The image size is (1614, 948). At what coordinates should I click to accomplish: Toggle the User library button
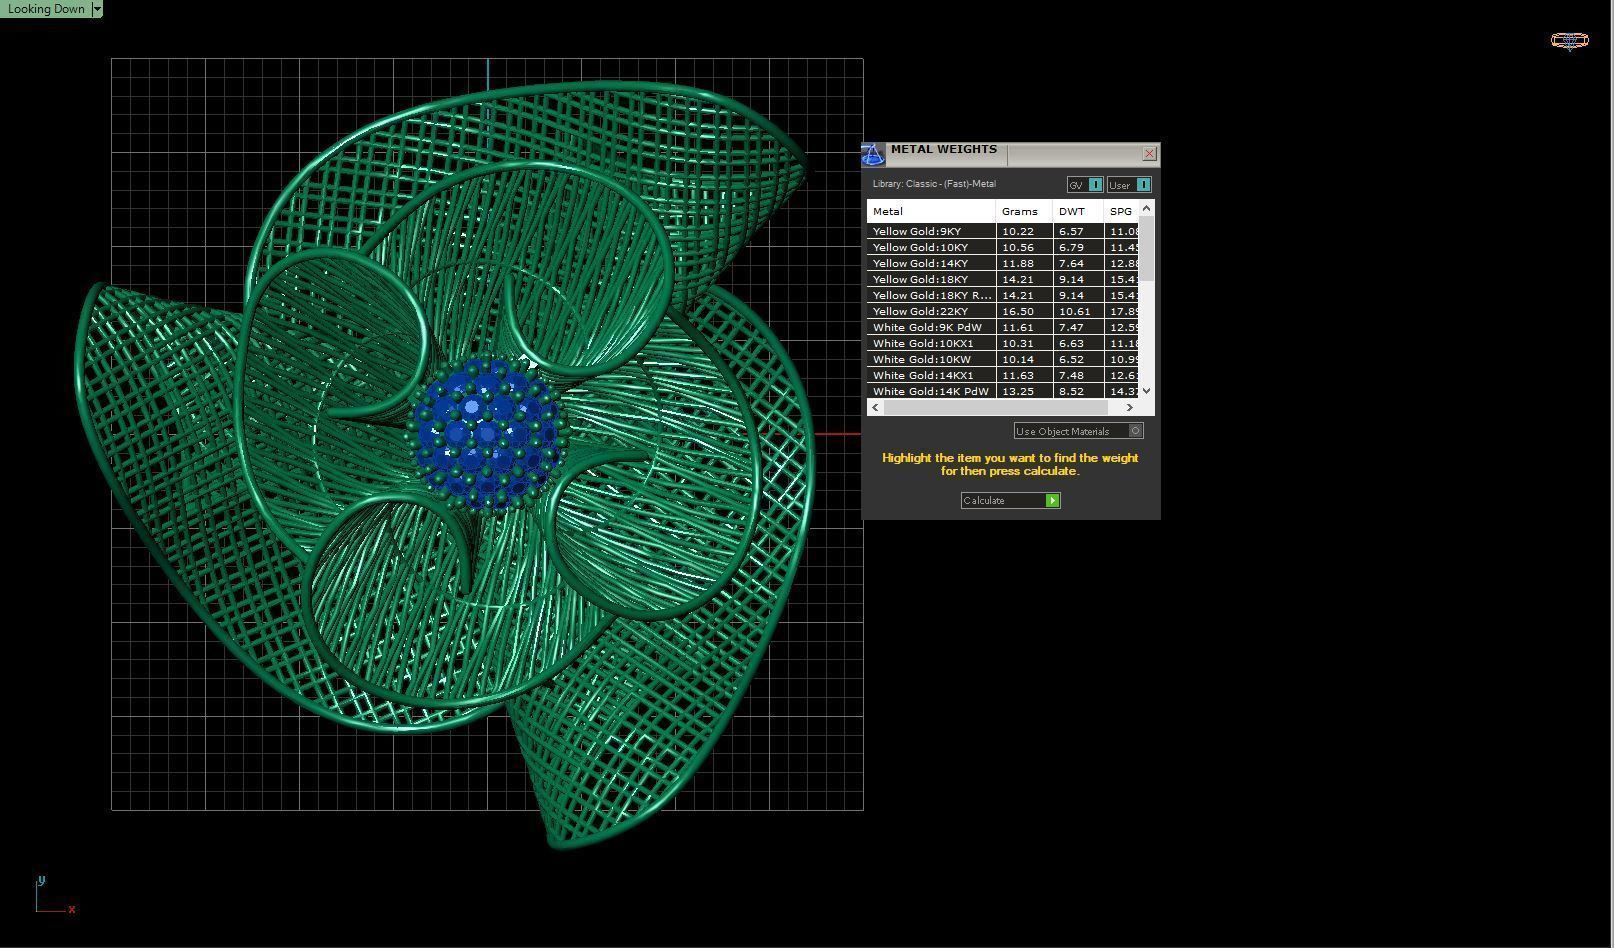click(x=1129, y=185)
